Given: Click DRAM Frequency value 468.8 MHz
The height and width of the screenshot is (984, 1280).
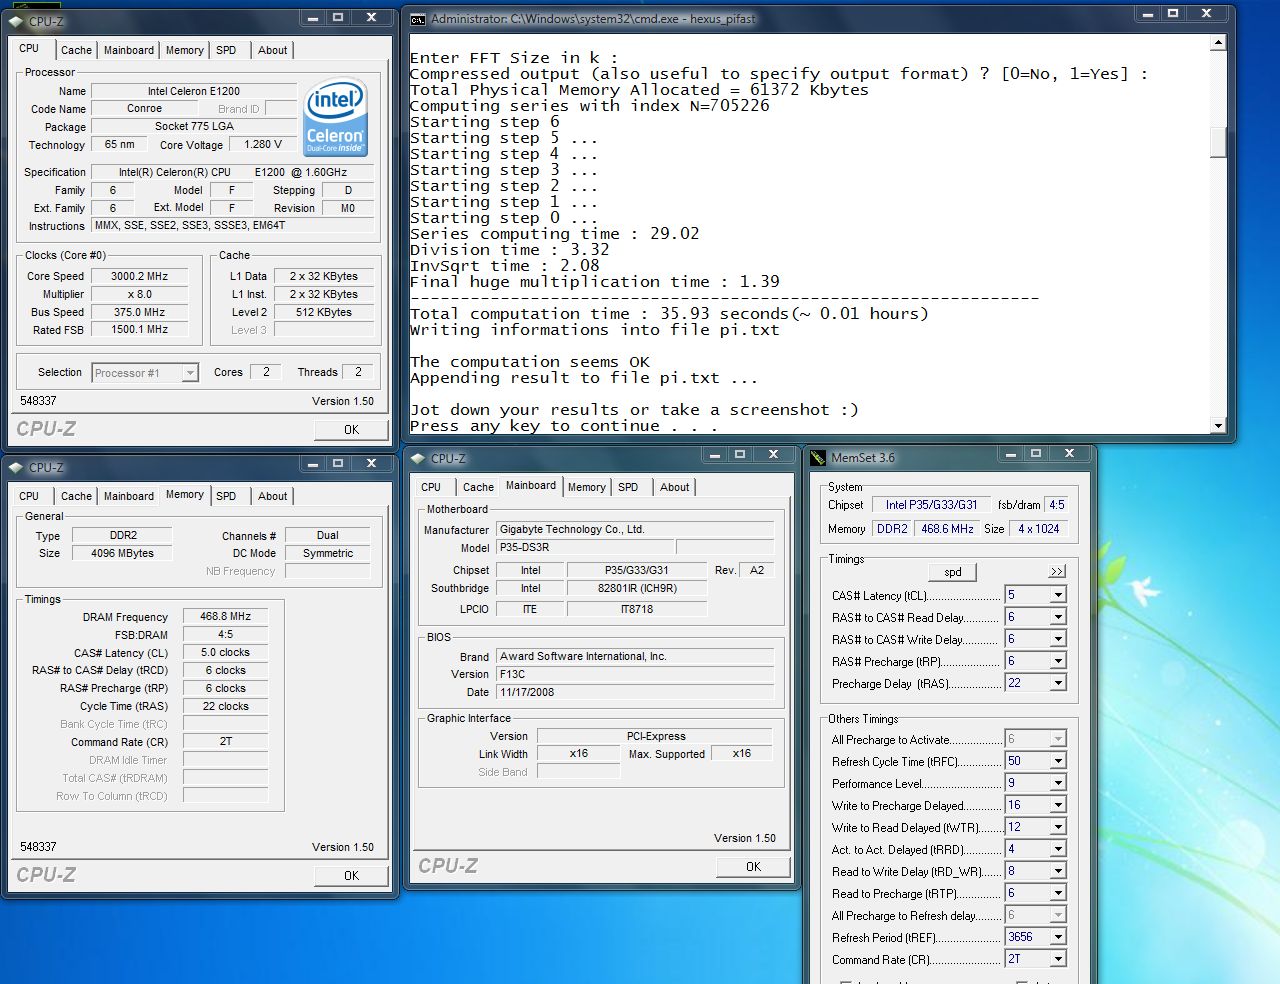Looking at the screenshot, I should coord(225,617).
